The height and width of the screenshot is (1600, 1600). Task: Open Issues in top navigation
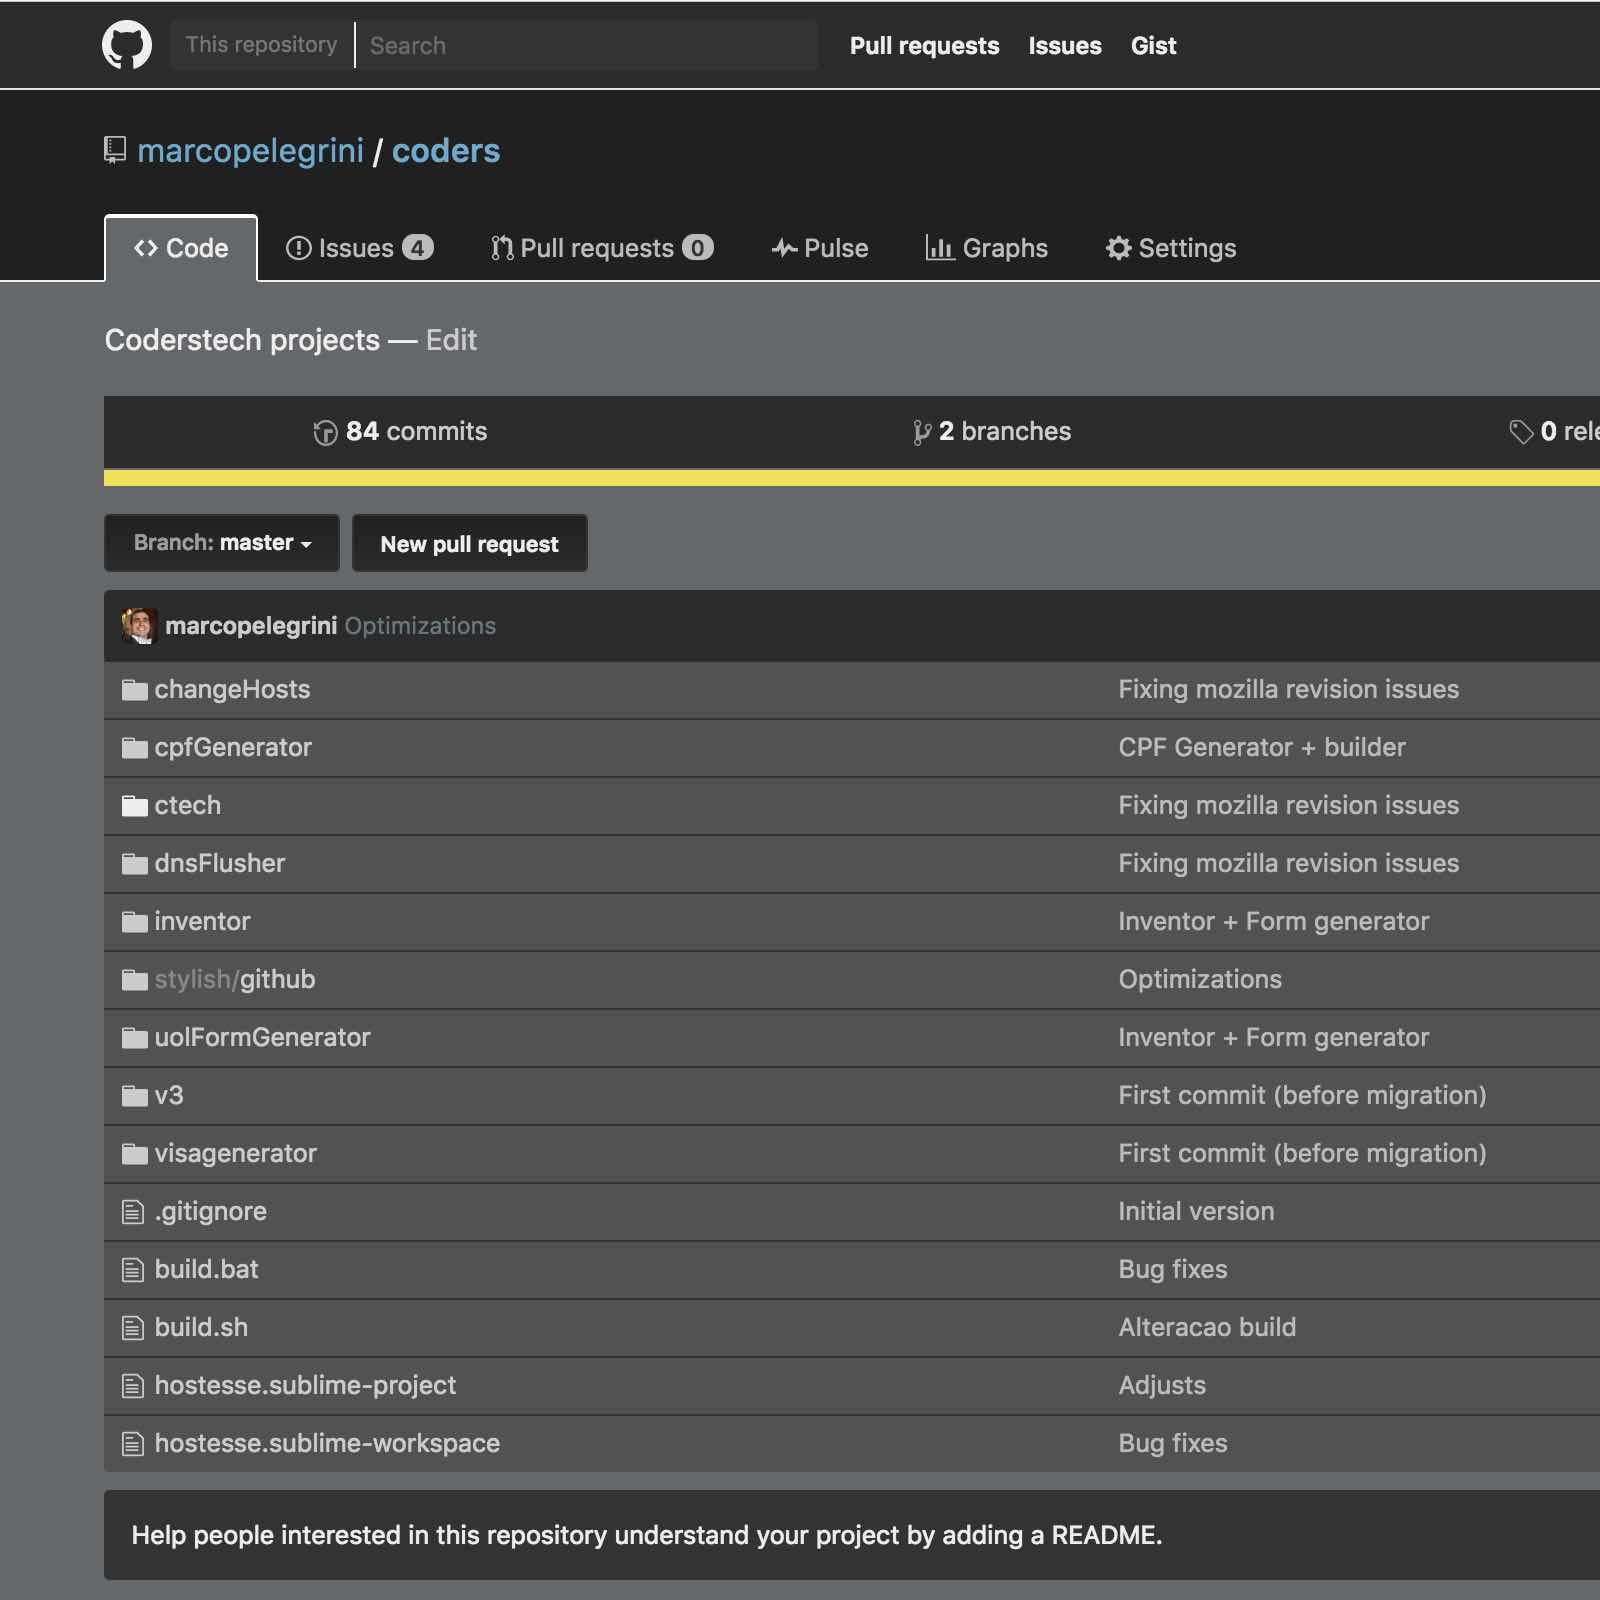(x=1065, y=46)
